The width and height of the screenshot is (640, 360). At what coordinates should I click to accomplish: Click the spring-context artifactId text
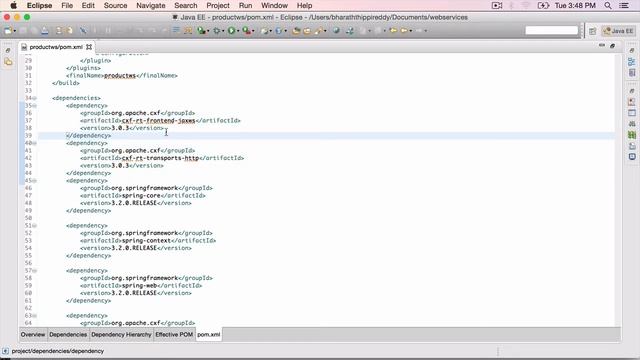146,240
